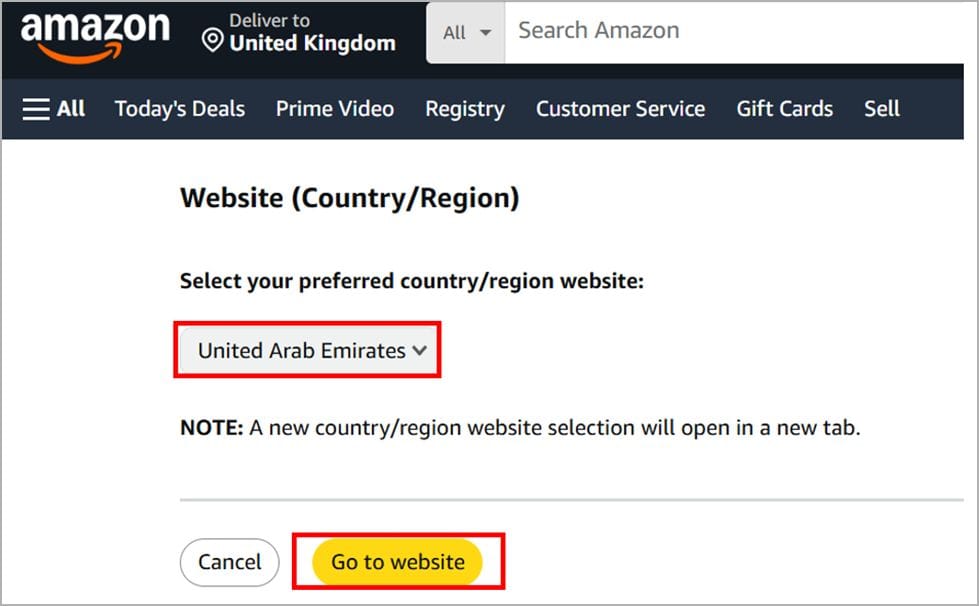Click the delivery location pin icon
Image resolution: width=979 pixels, height=606 pixels.
click(x=212, y=41)
